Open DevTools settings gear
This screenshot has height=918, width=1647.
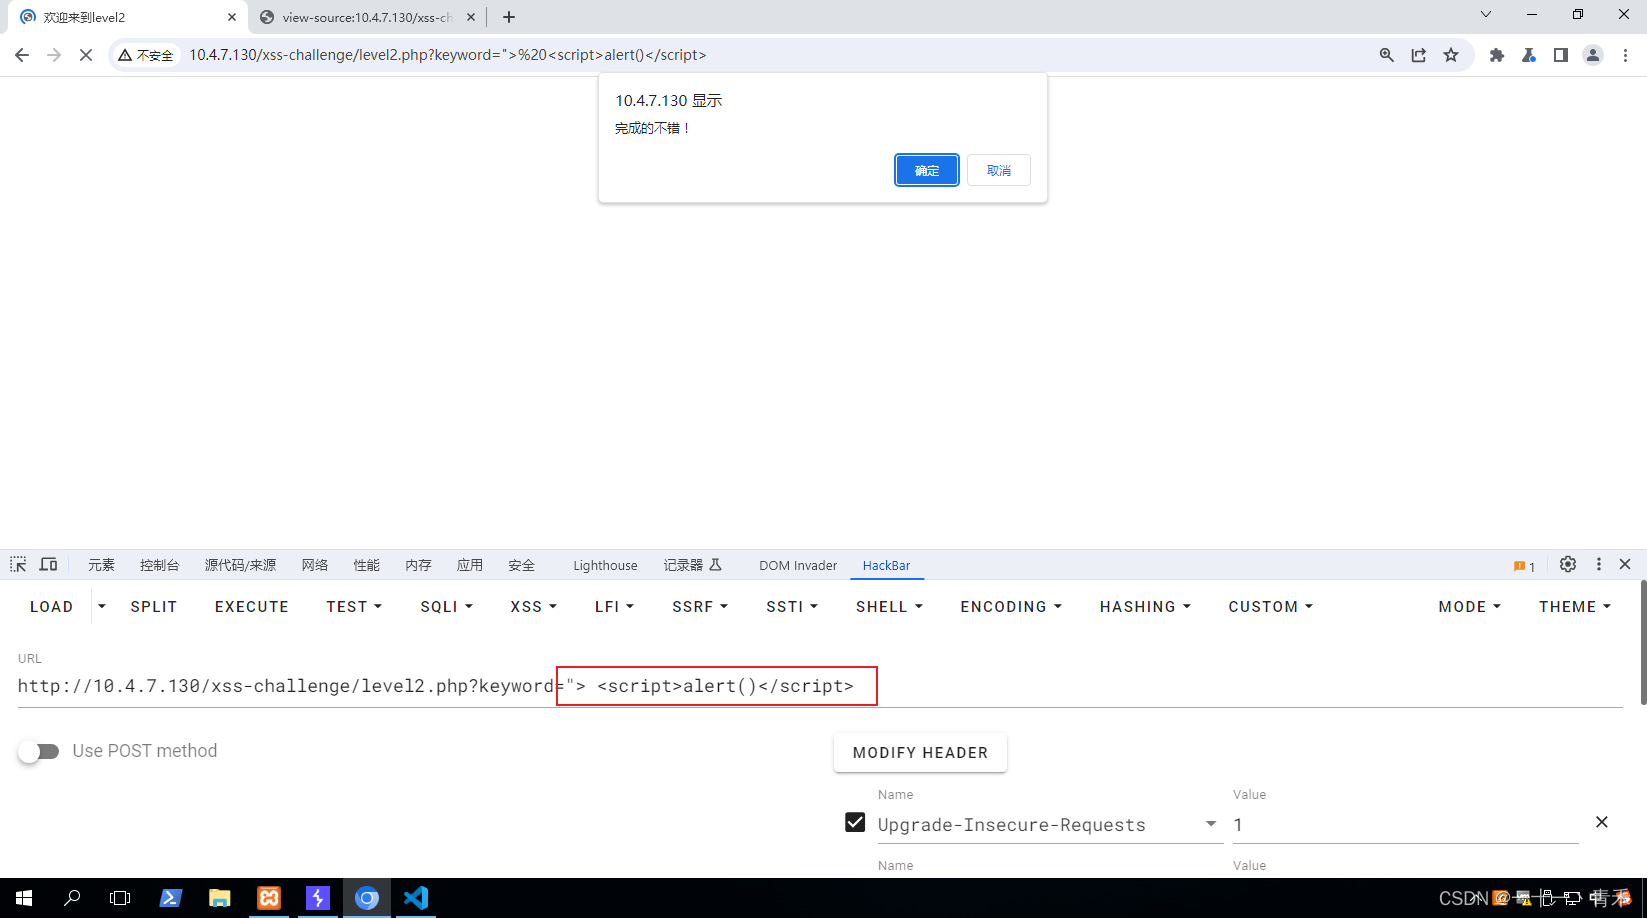pyautogui.click(x=1568, y=565)
